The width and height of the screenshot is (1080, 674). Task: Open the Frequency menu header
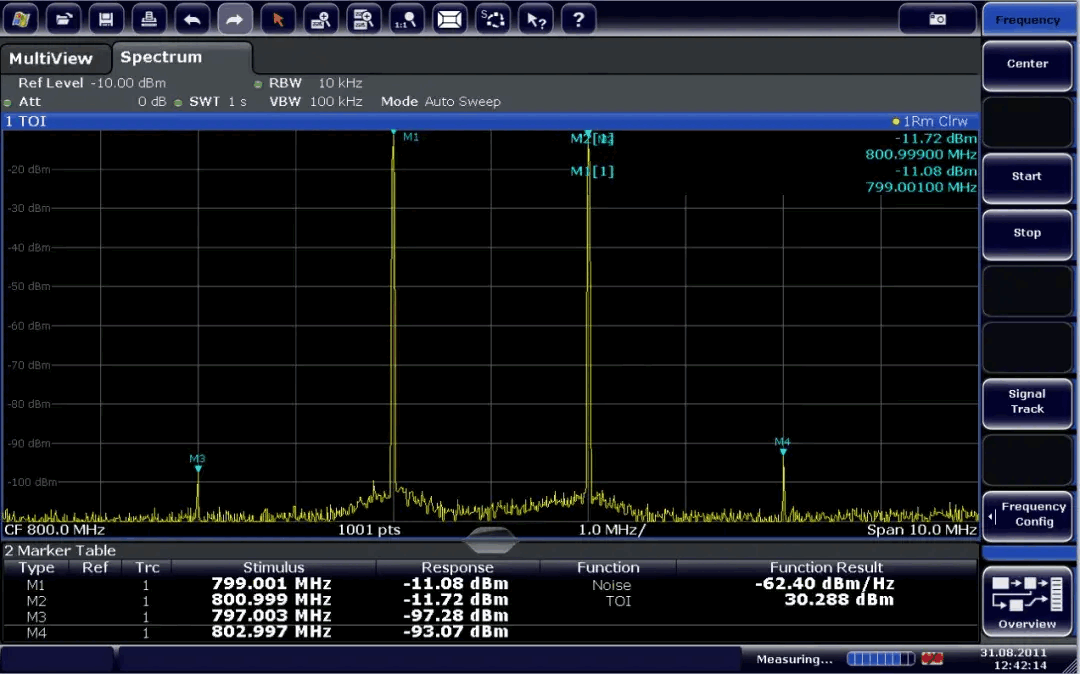pyautogui.click(x=1027, y=19)
